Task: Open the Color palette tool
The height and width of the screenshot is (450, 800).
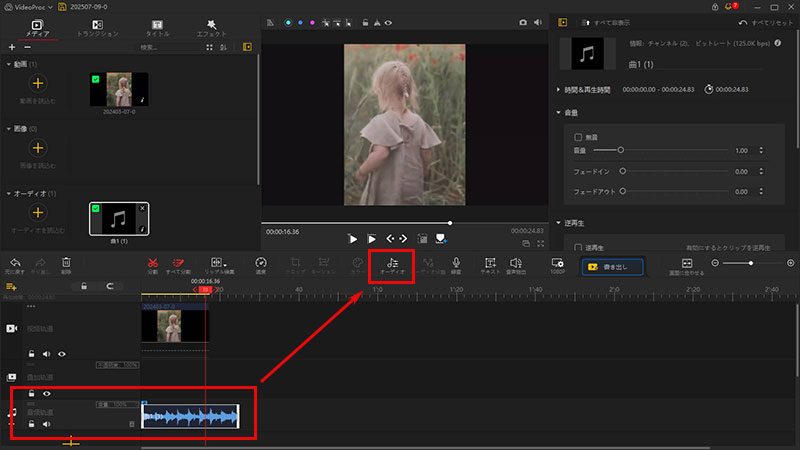Action: 358,265
